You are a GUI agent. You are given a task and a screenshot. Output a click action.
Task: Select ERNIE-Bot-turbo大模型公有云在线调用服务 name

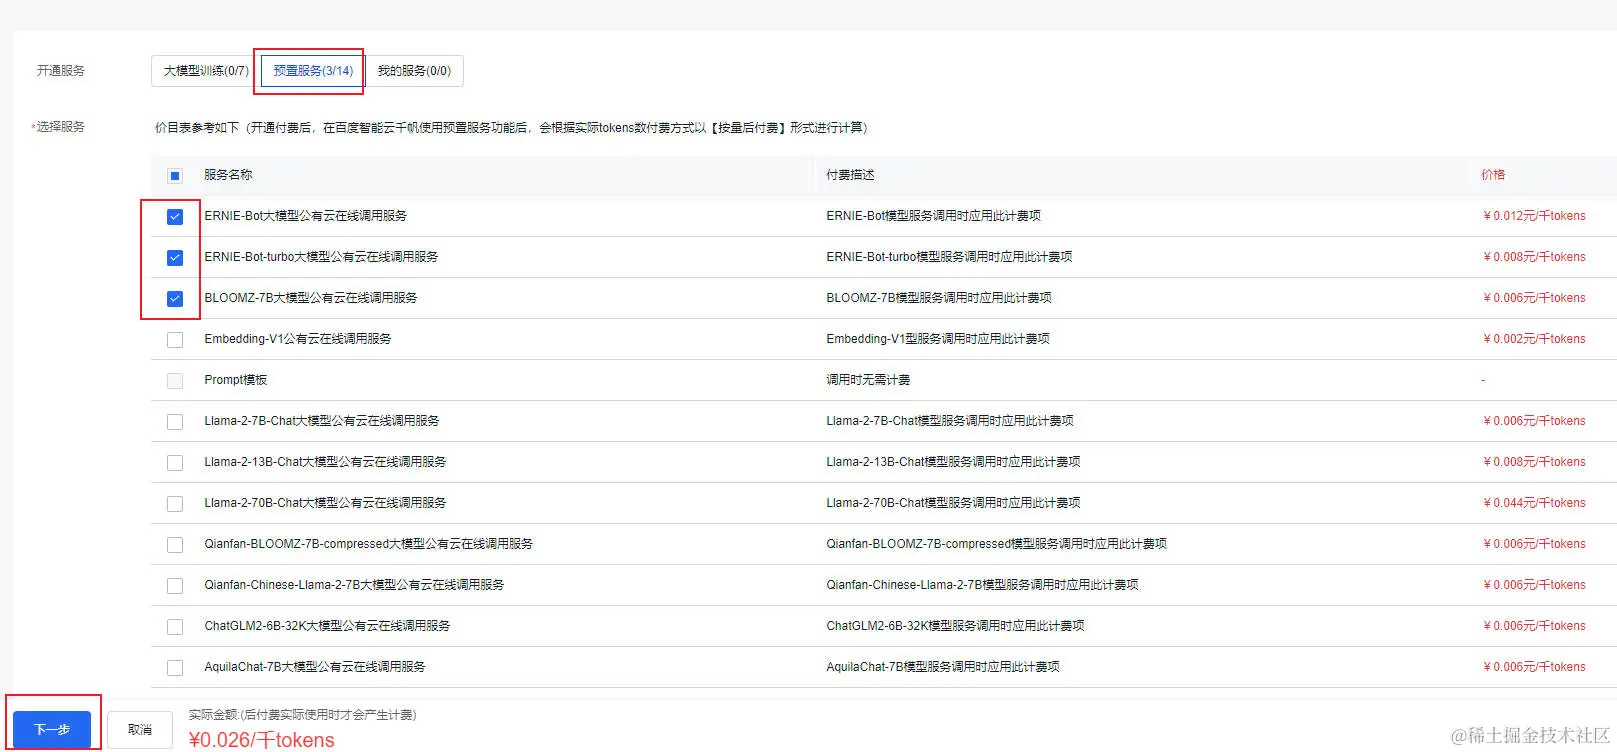point(321,257)
